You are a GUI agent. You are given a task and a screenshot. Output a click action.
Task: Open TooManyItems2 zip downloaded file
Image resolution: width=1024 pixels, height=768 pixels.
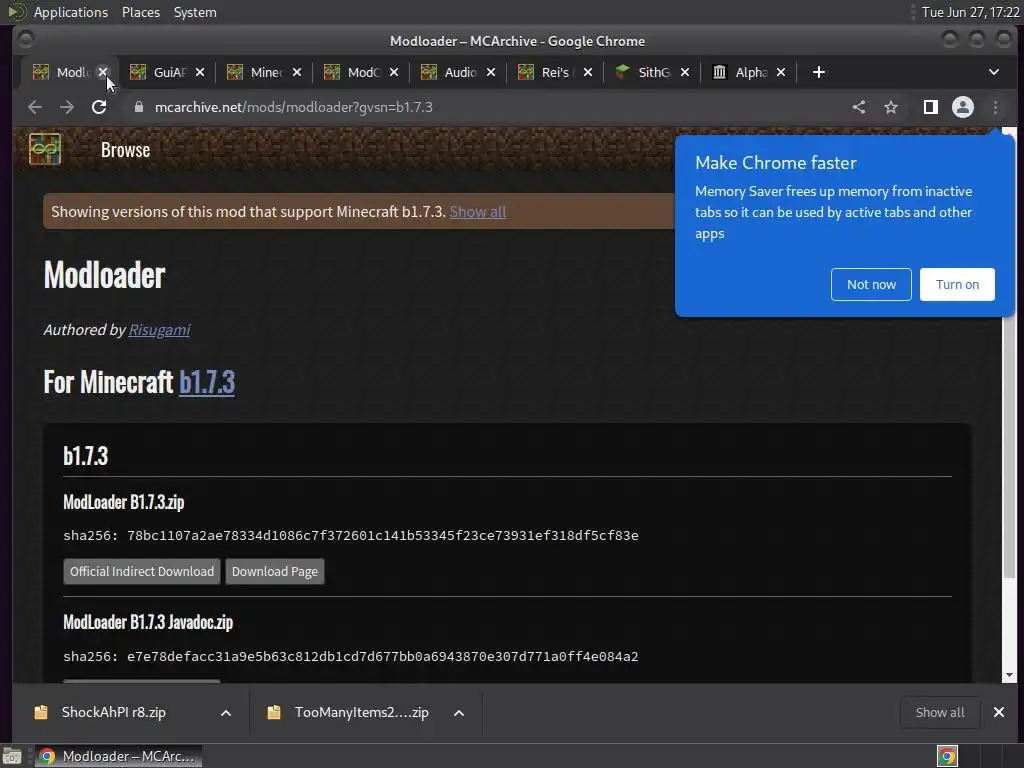click(361, 712)
